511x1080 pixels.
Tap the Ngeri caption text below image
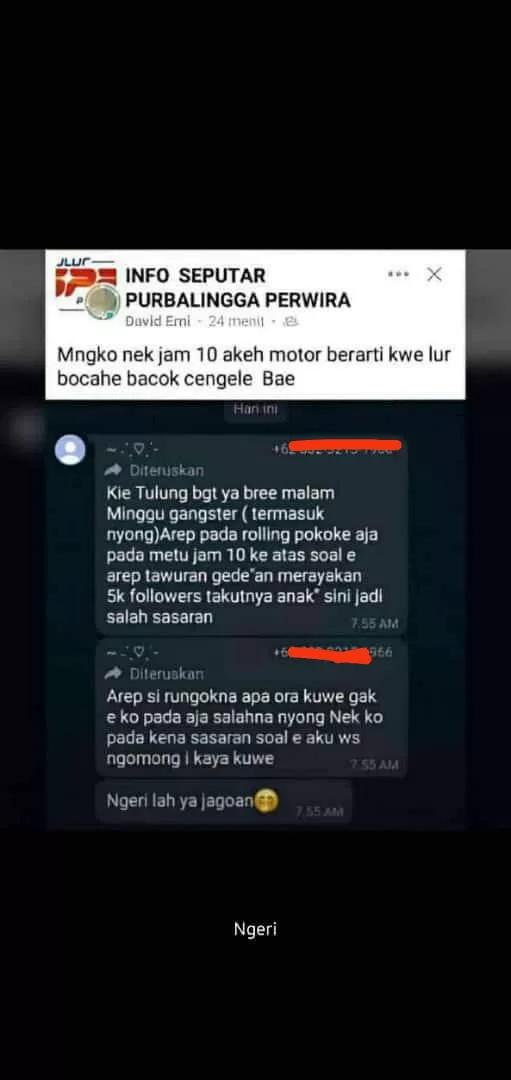(256, 929)
